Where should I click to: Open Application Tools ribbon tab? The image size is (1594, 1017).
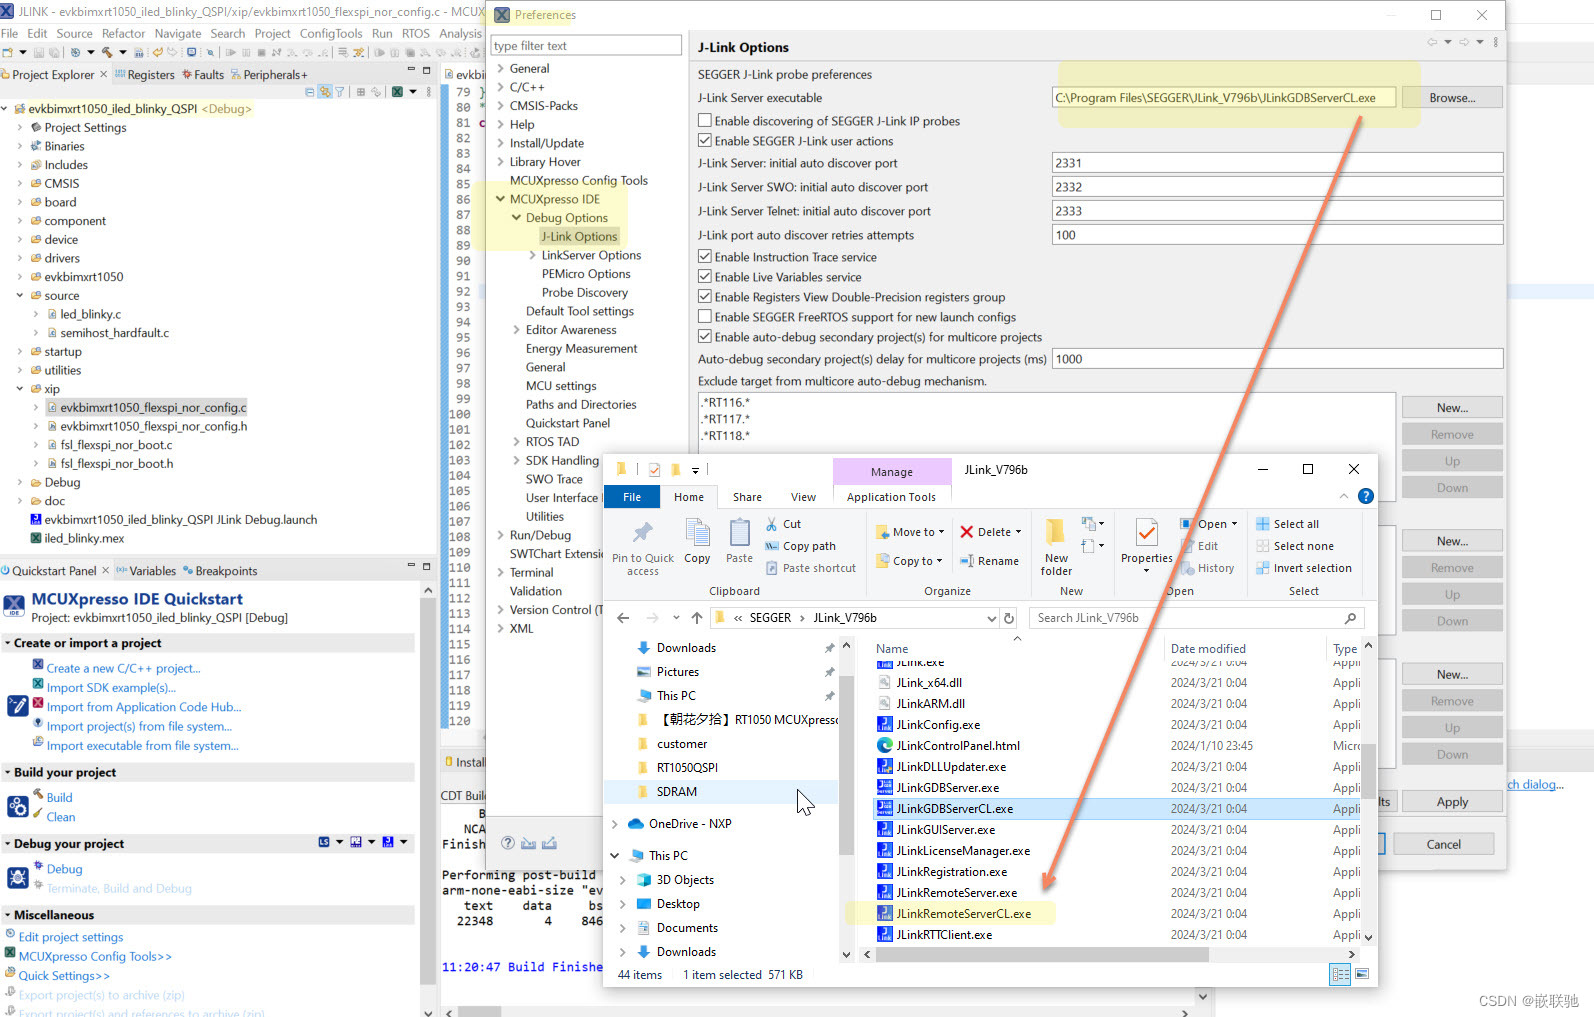891,497
